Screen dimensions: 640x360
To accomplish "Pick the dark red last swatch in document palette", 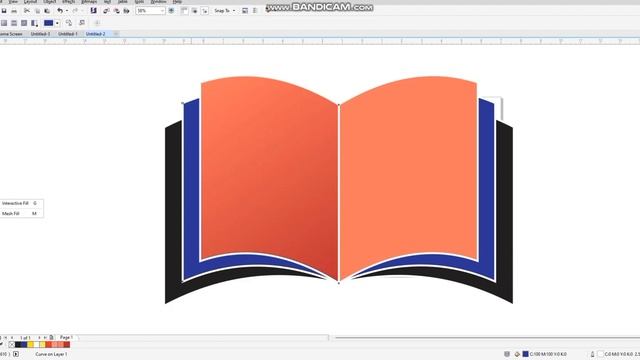I will (x=67, y=344).
